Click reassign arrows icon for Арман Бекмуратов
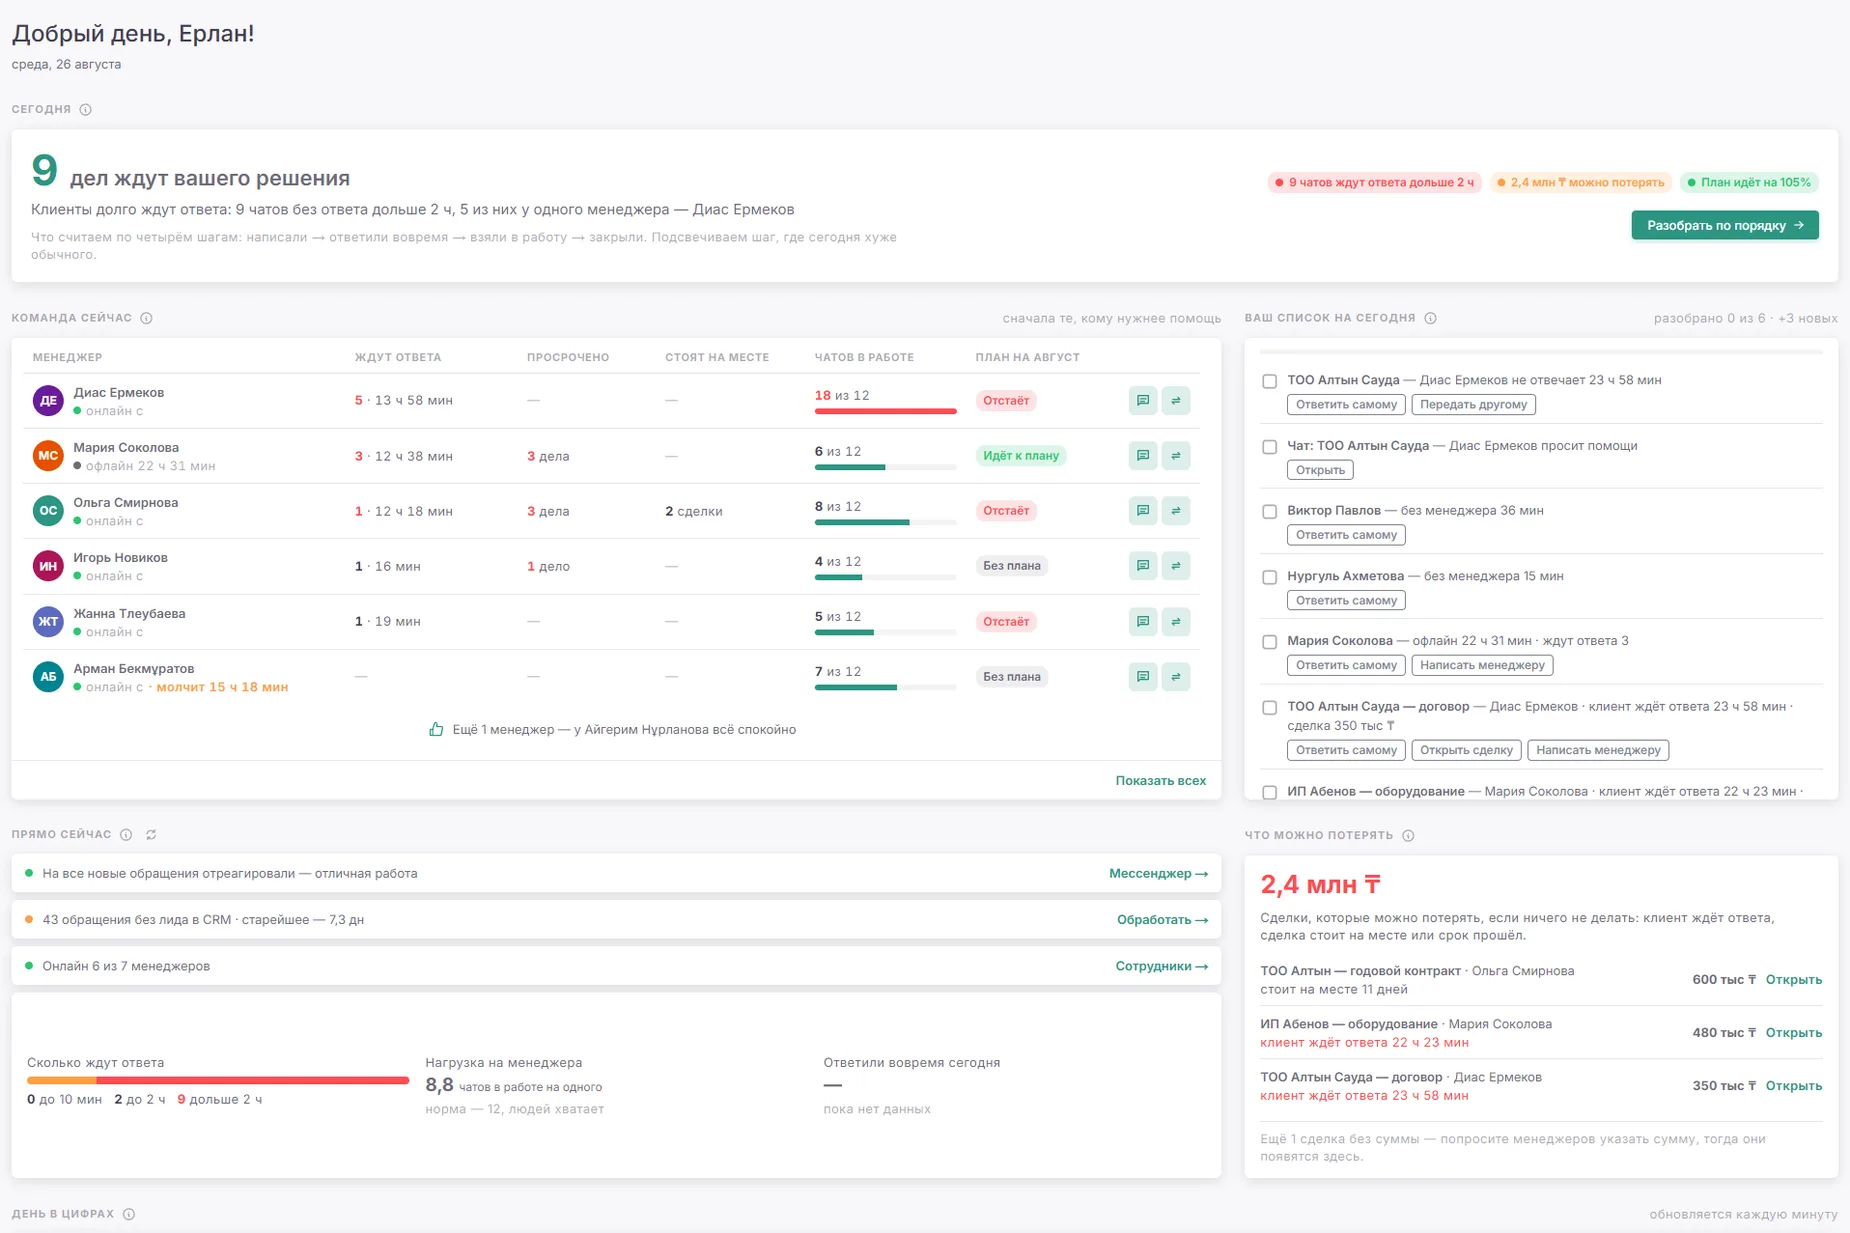1850x1233 pixels. tap(1176, 676)
